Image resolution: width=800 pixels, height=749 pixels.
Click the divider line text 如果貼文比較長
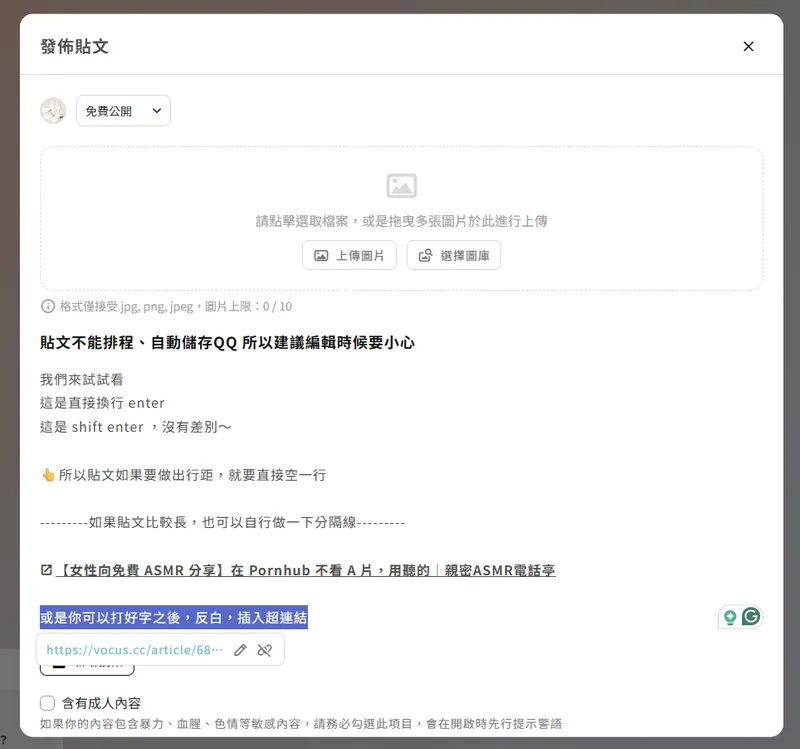(222, 522)
